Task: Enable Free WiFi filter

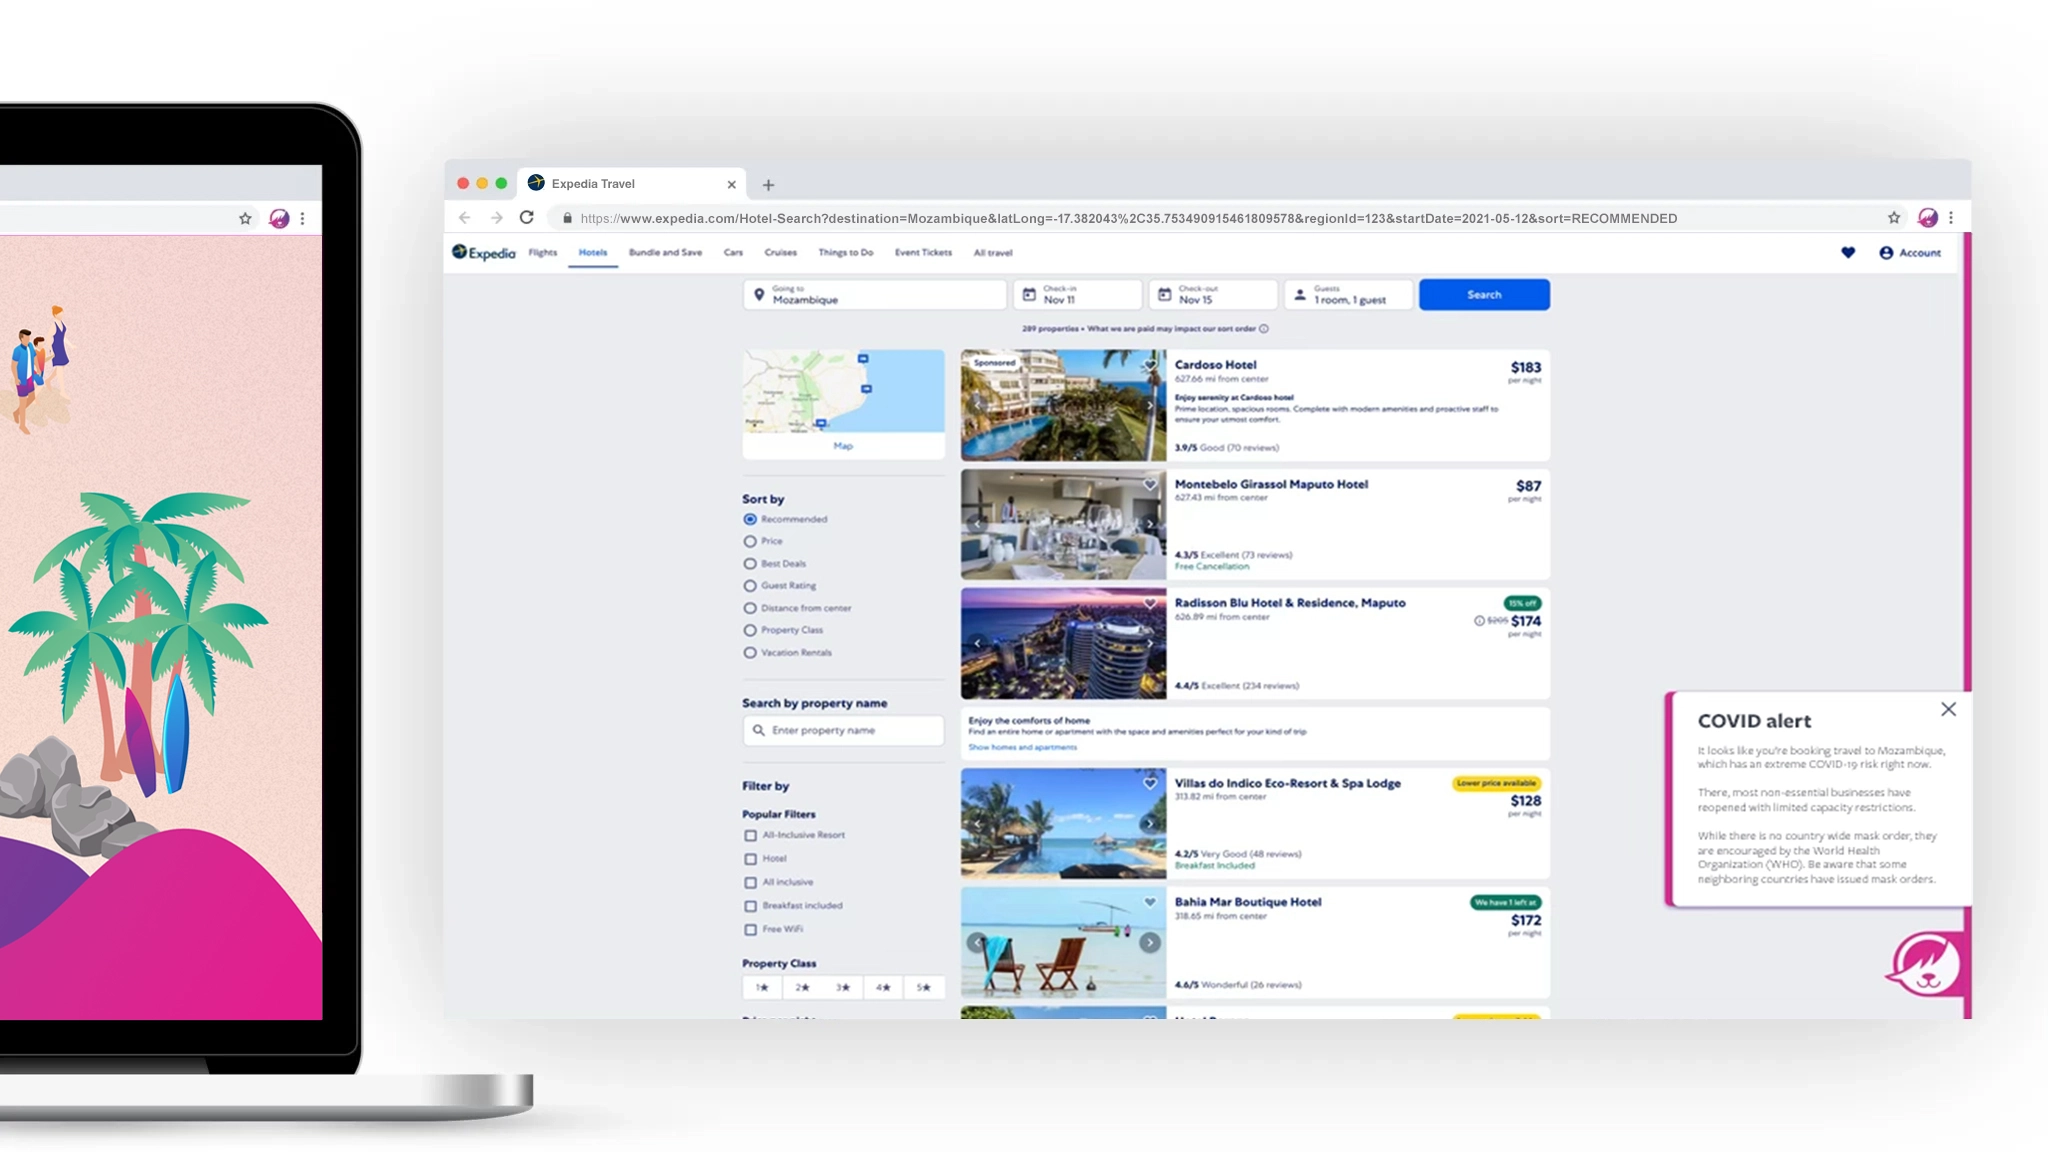Action: (750, 930)
